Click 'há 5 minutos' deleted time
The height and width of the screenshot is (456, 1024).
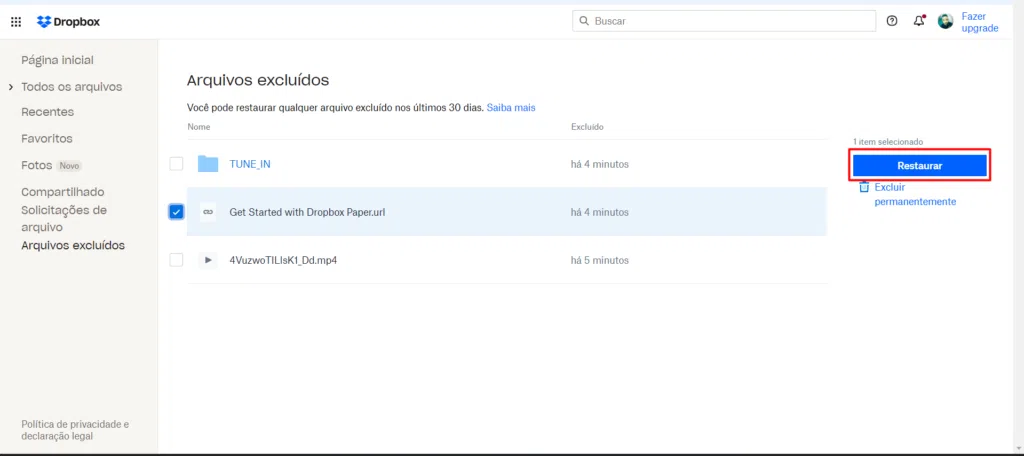click(x=600, y=260)
